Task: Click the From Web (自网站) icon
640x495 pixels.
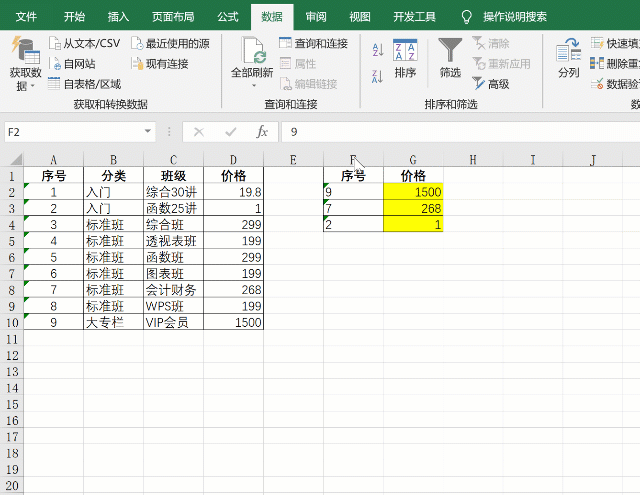Action: 55,64
